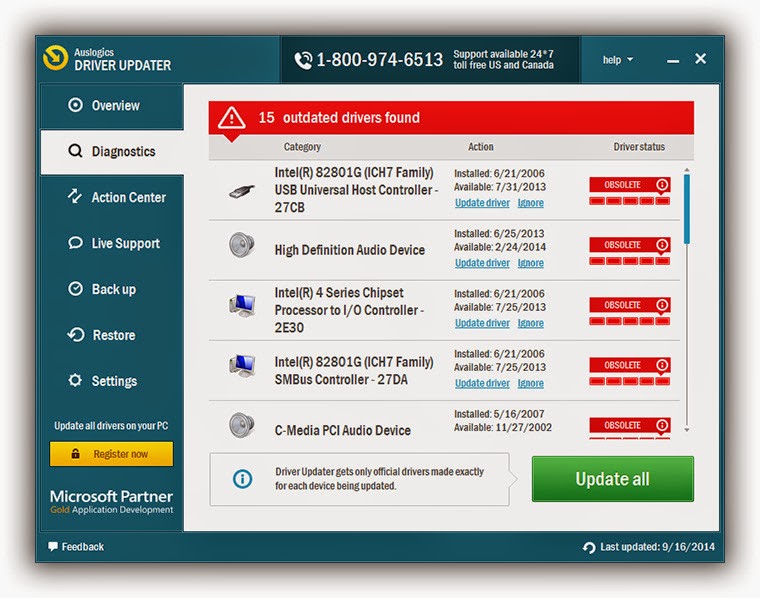The height and width of the screenshot is (598, 760).
Task: Click the green Update all button
Action: point(613,479)
